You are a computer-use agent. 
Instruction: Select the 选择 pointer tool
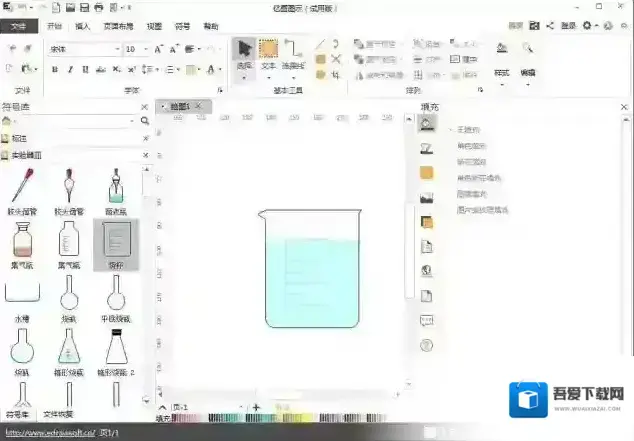(x=245, y=54)
